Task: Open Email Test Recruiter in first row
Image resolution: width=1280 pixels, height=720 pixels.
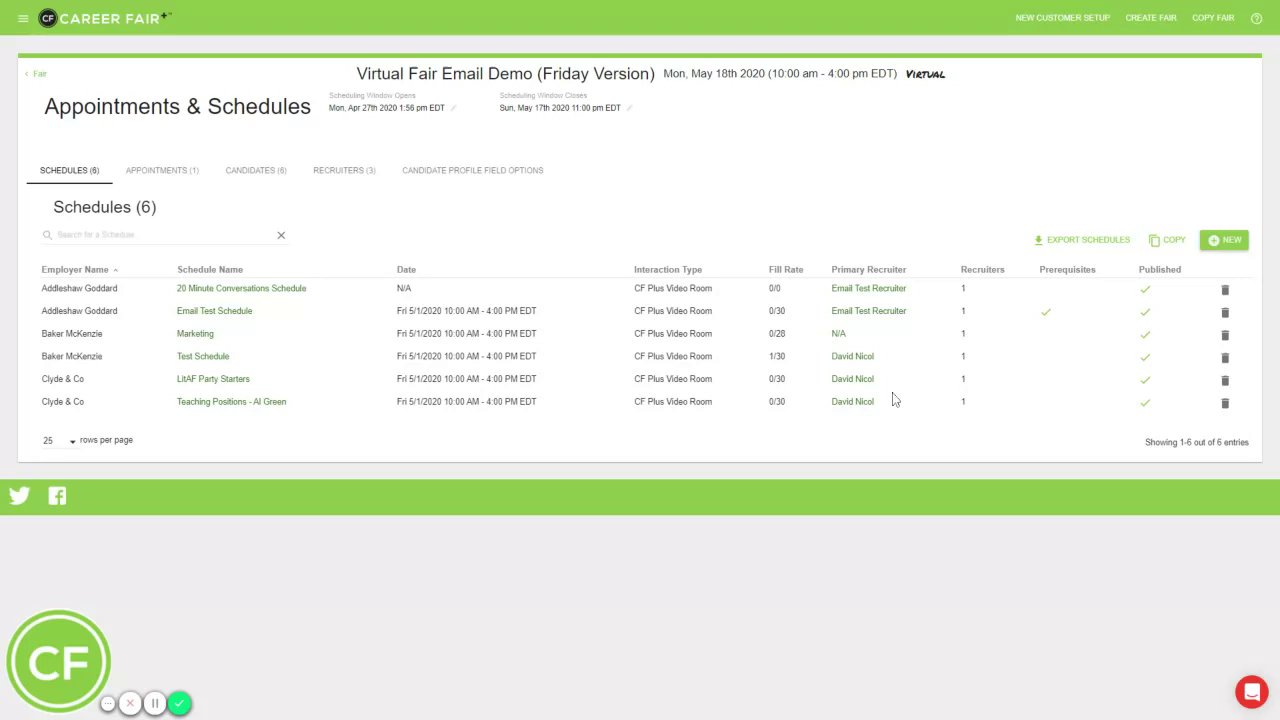Action: [x=869, y=289]
